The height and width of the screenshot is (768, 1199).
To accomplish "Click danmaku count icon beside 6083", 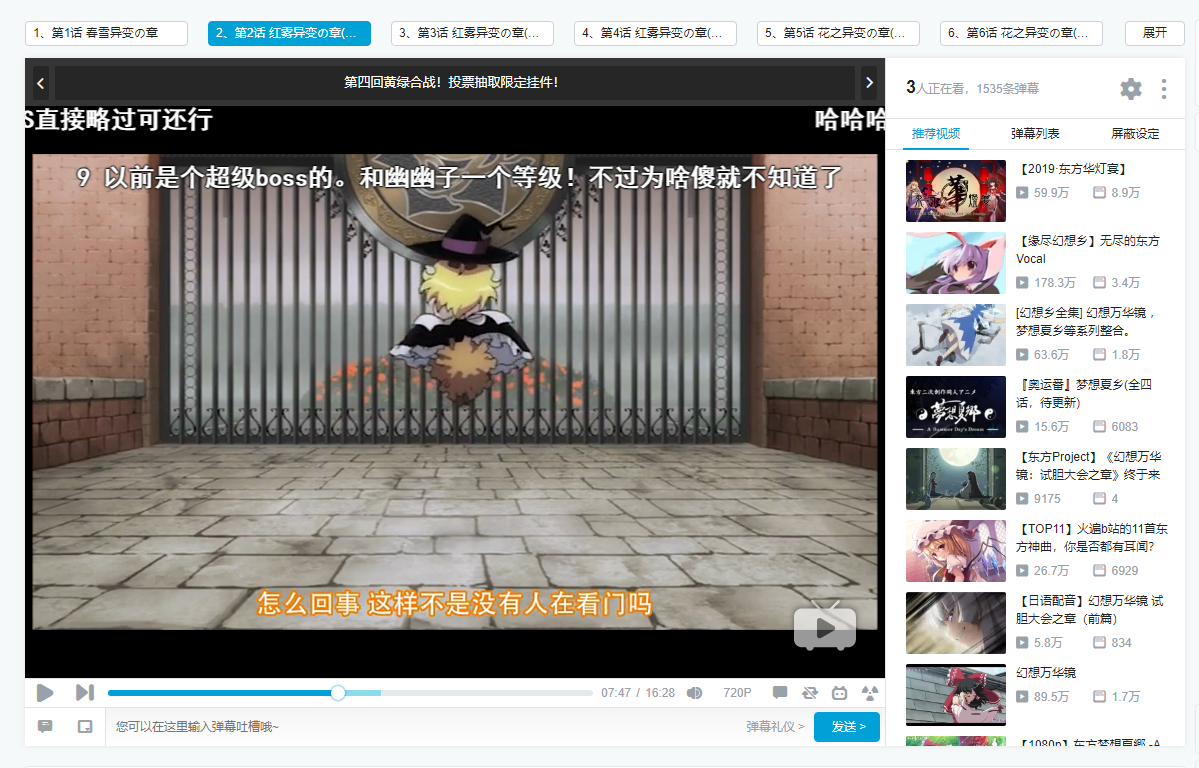I will [1100, 427].
